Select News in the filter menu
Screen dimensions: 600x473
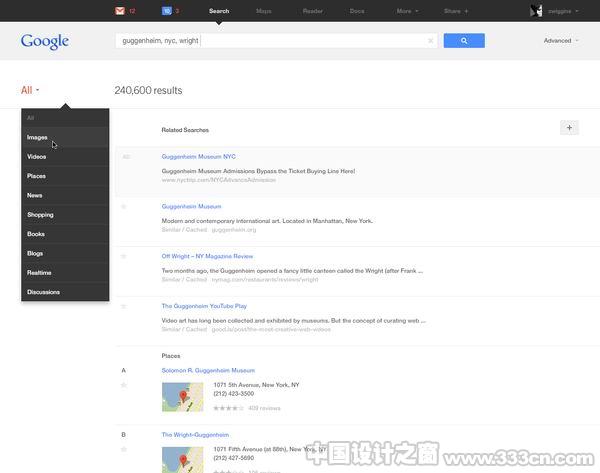[x=65, y=195]
